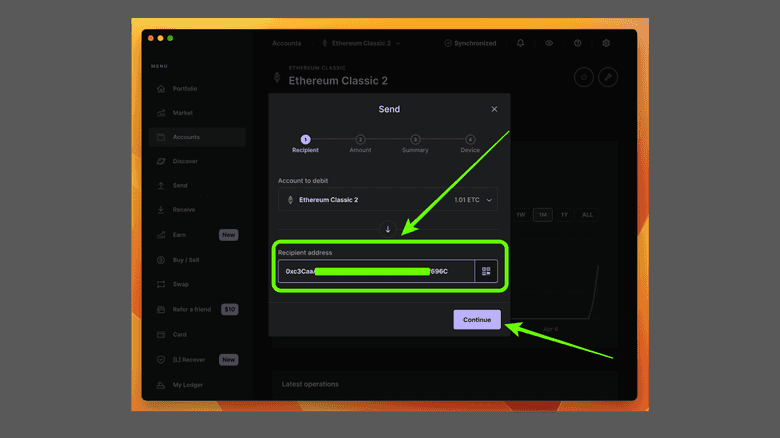Open notifications bell icon
The image size is (780, 438).
[x=520, y=44]
